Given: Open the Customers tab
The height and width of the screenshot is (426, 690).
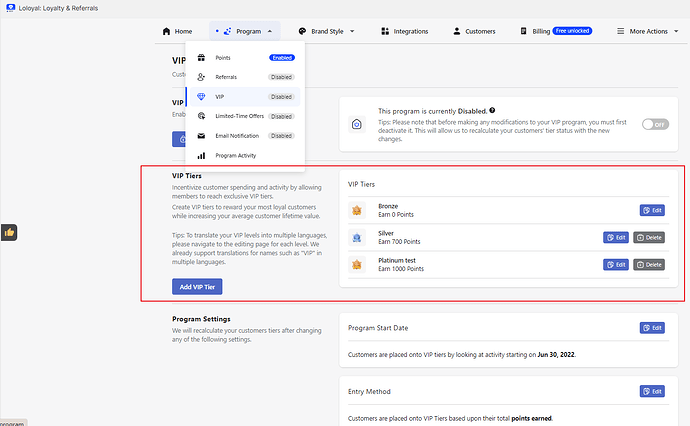Looking at the screenshot, I should [x=474, y=31].
